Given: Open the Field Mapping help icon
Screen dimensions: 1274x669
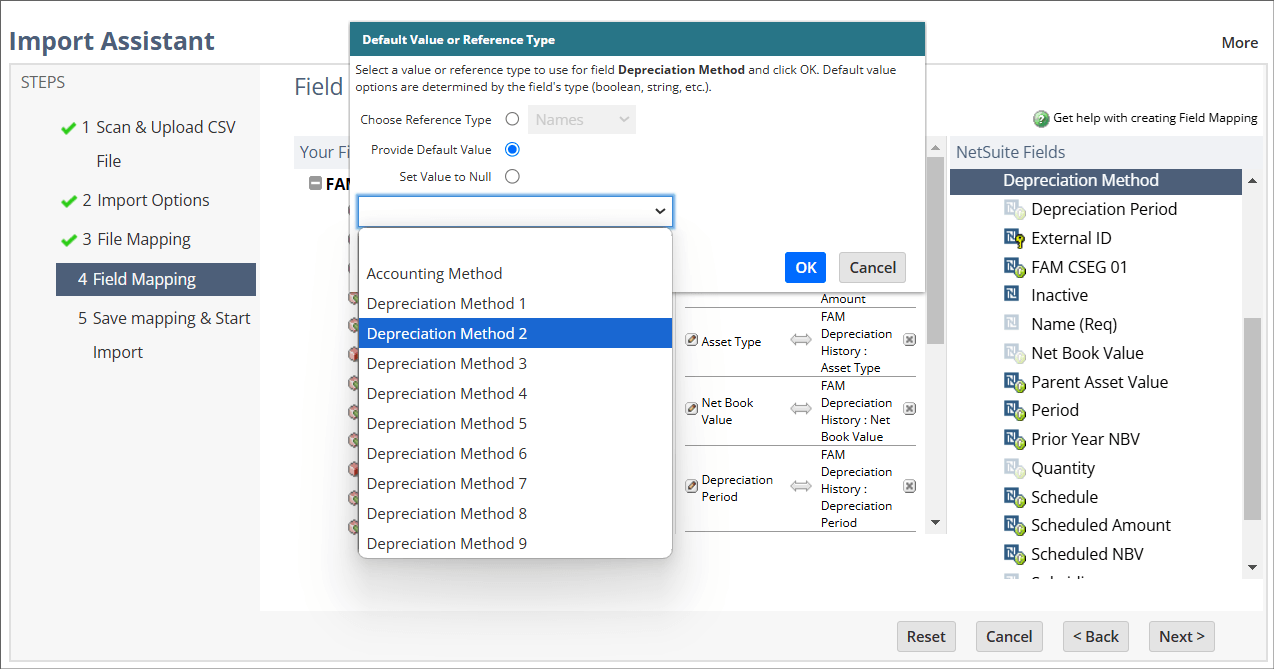Looking at the screenshot, I should click(x=1041, y=118).
